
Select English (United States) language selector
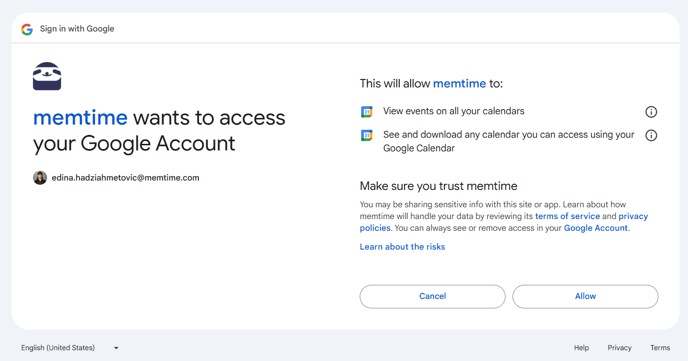pyautogui.click(x=70, y=348)
